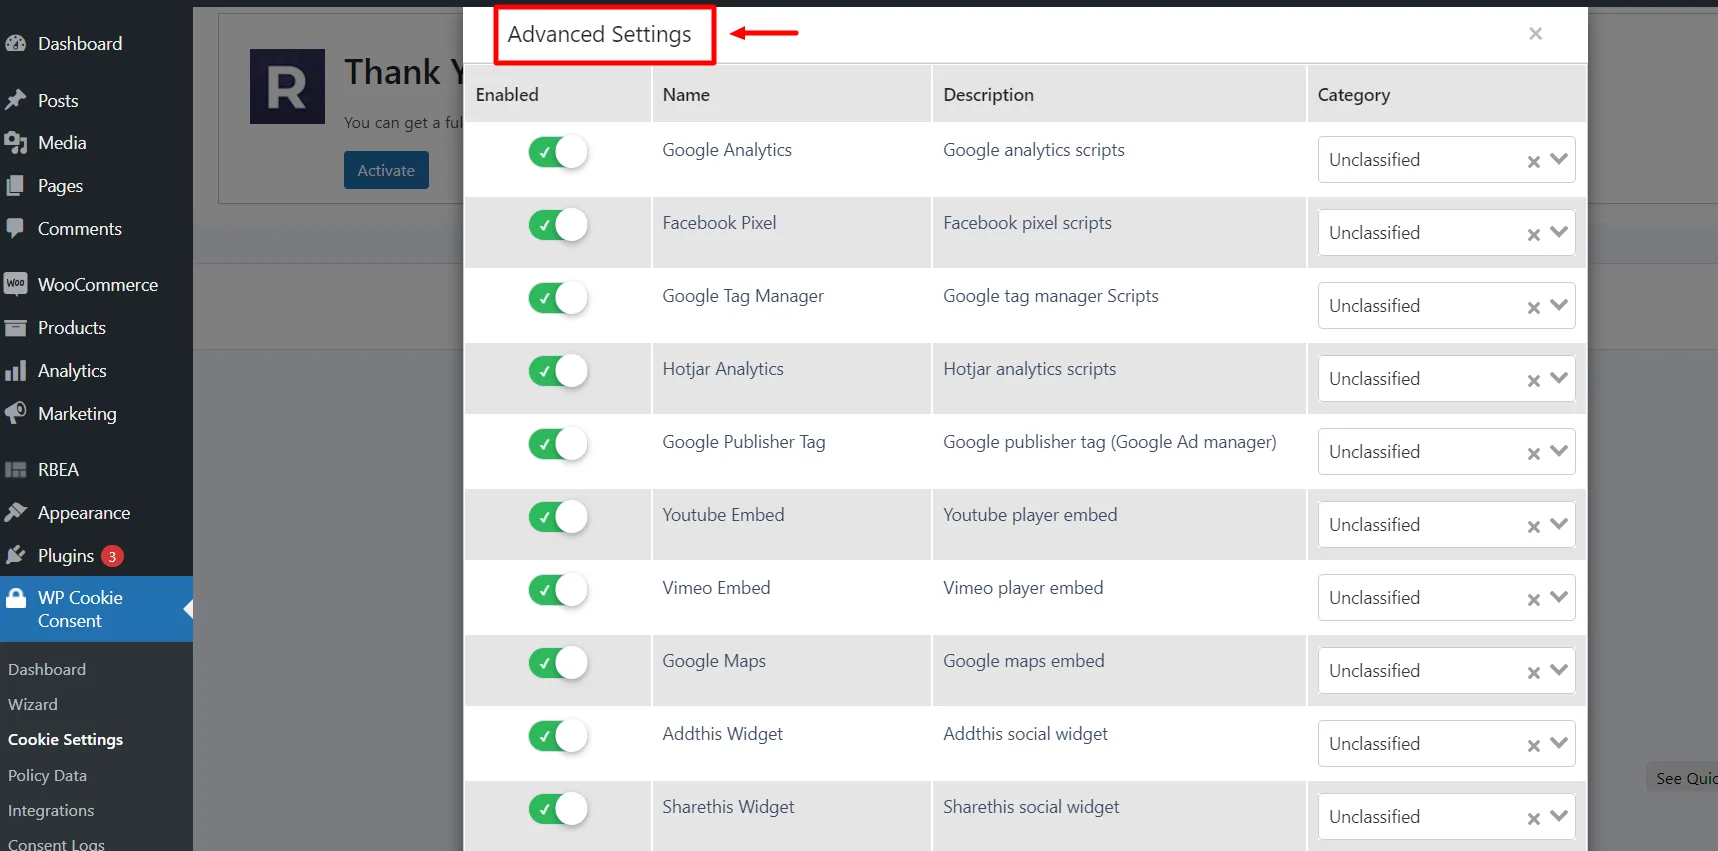The height and width of the screenshot is (851, 1718).
Task: Clear the Sharethis Widget category with the x
Action: tap(1533, 819)
